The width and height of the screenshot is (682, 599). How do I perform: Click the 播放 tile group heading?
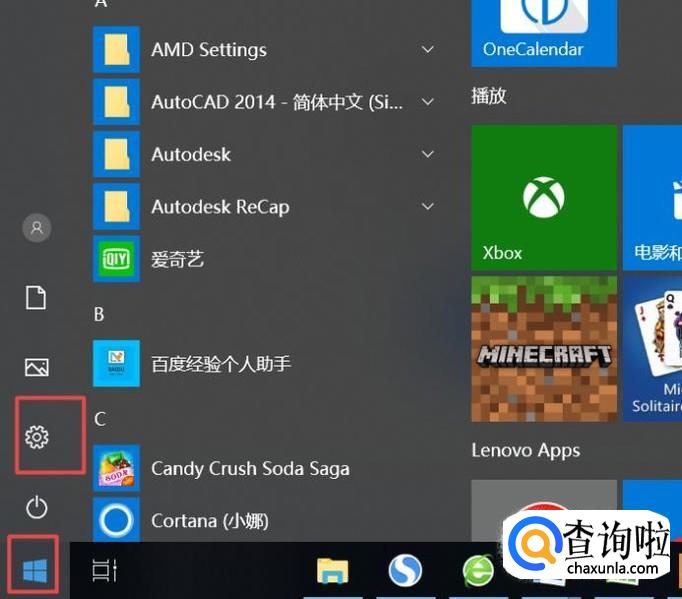tap(489, 96)
